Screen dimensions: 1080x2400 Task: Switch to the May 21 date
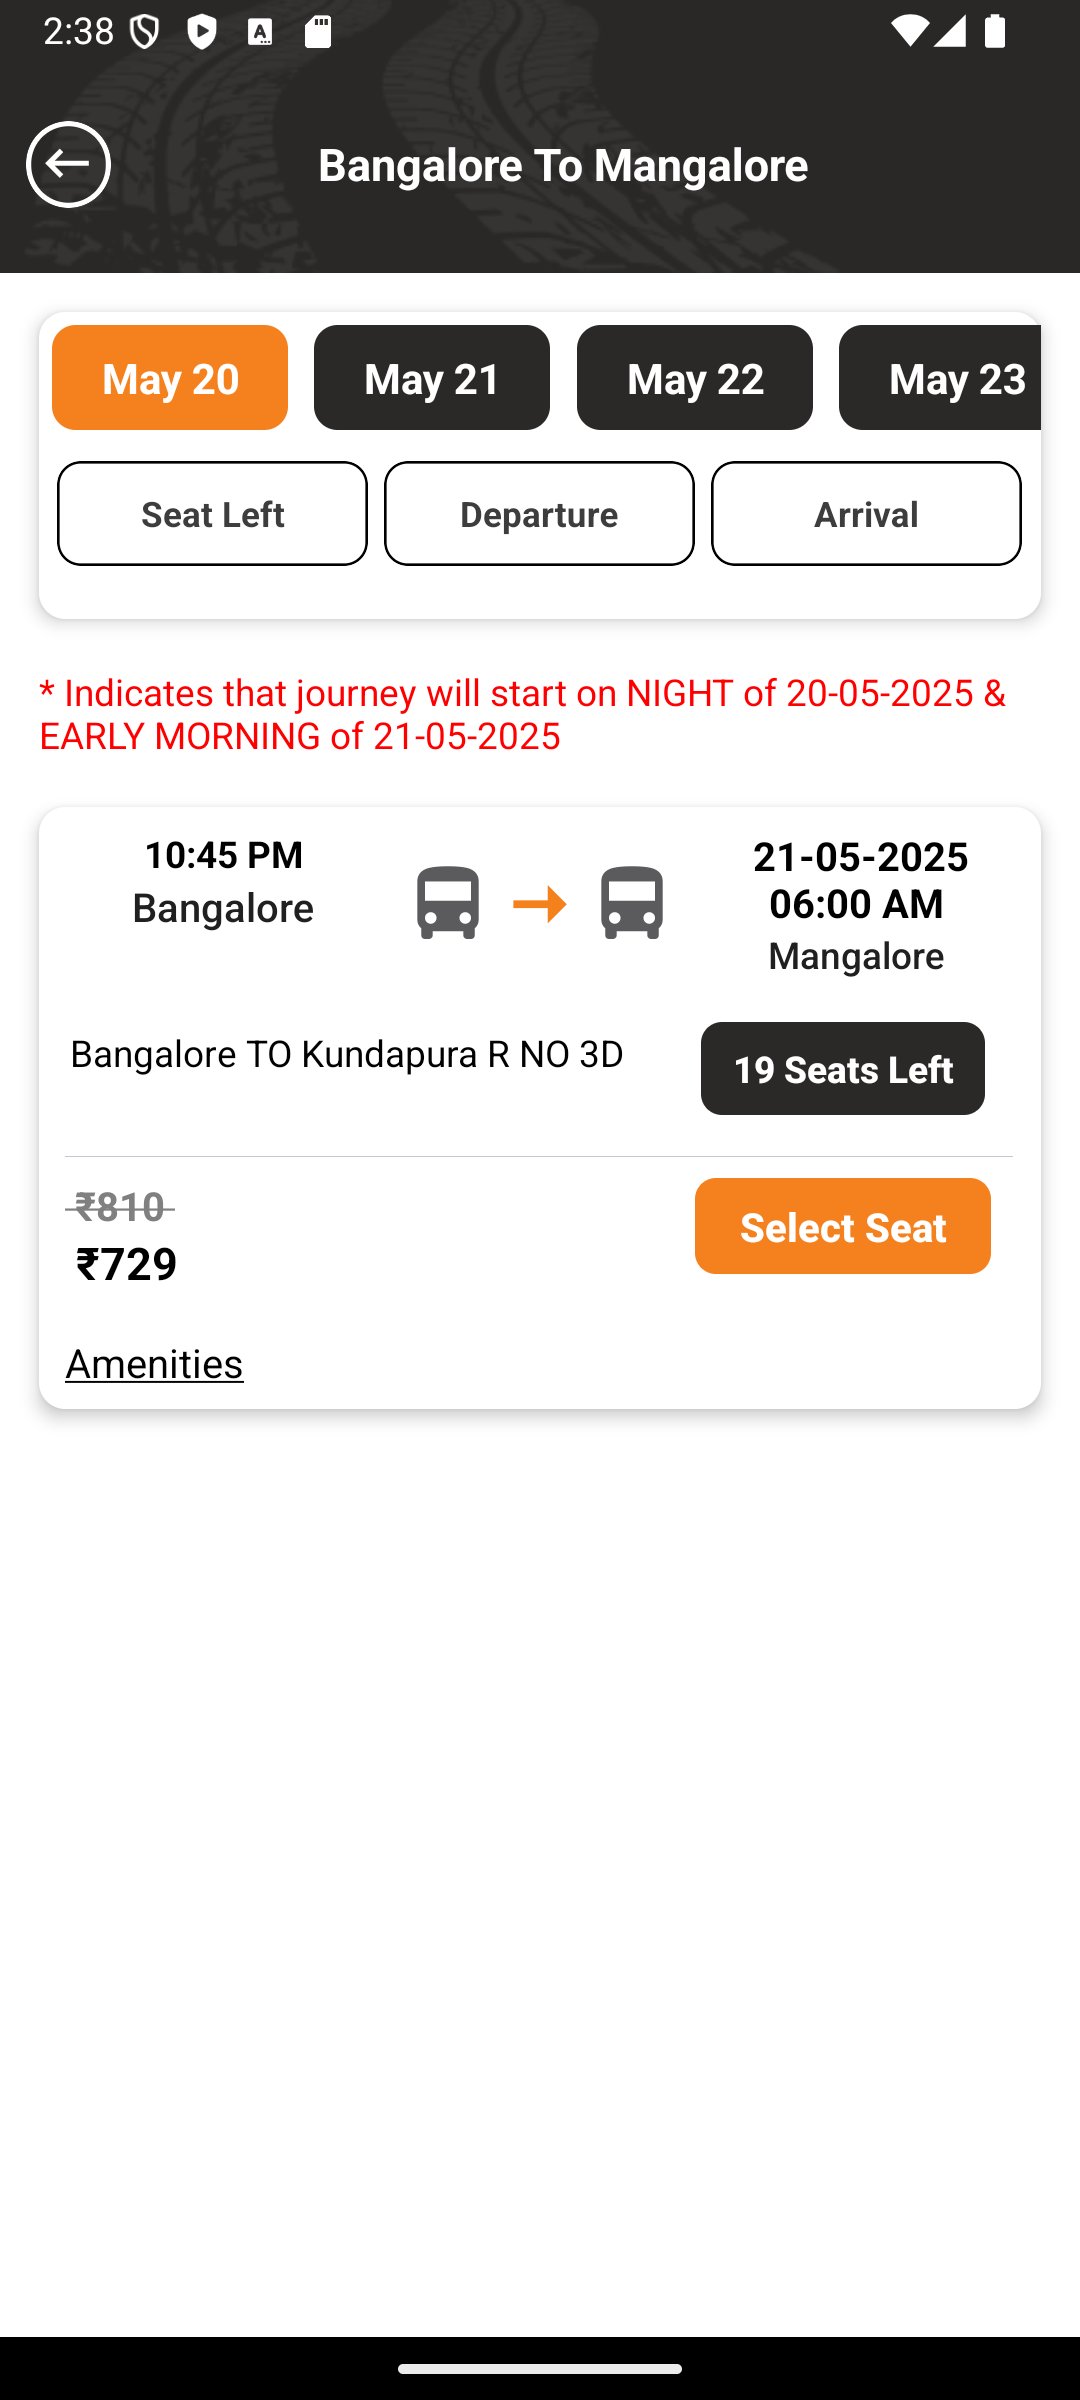[x=432, y=378]
